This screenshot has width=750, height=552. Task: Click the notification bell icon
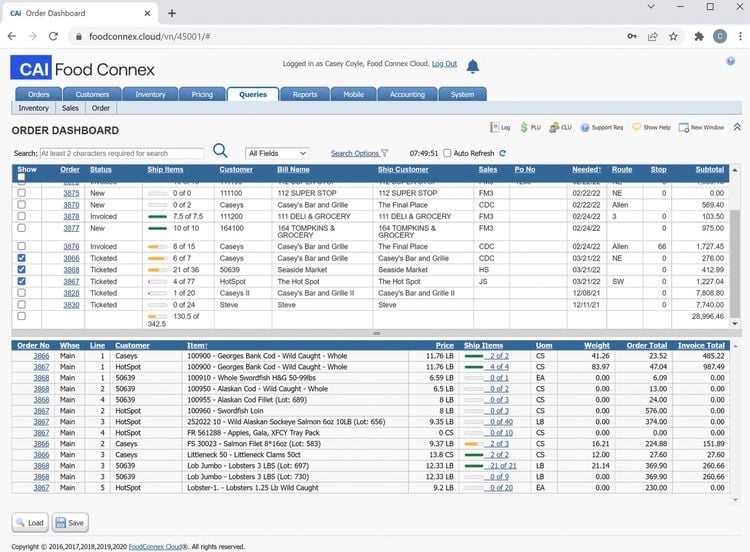coord(473,66)
